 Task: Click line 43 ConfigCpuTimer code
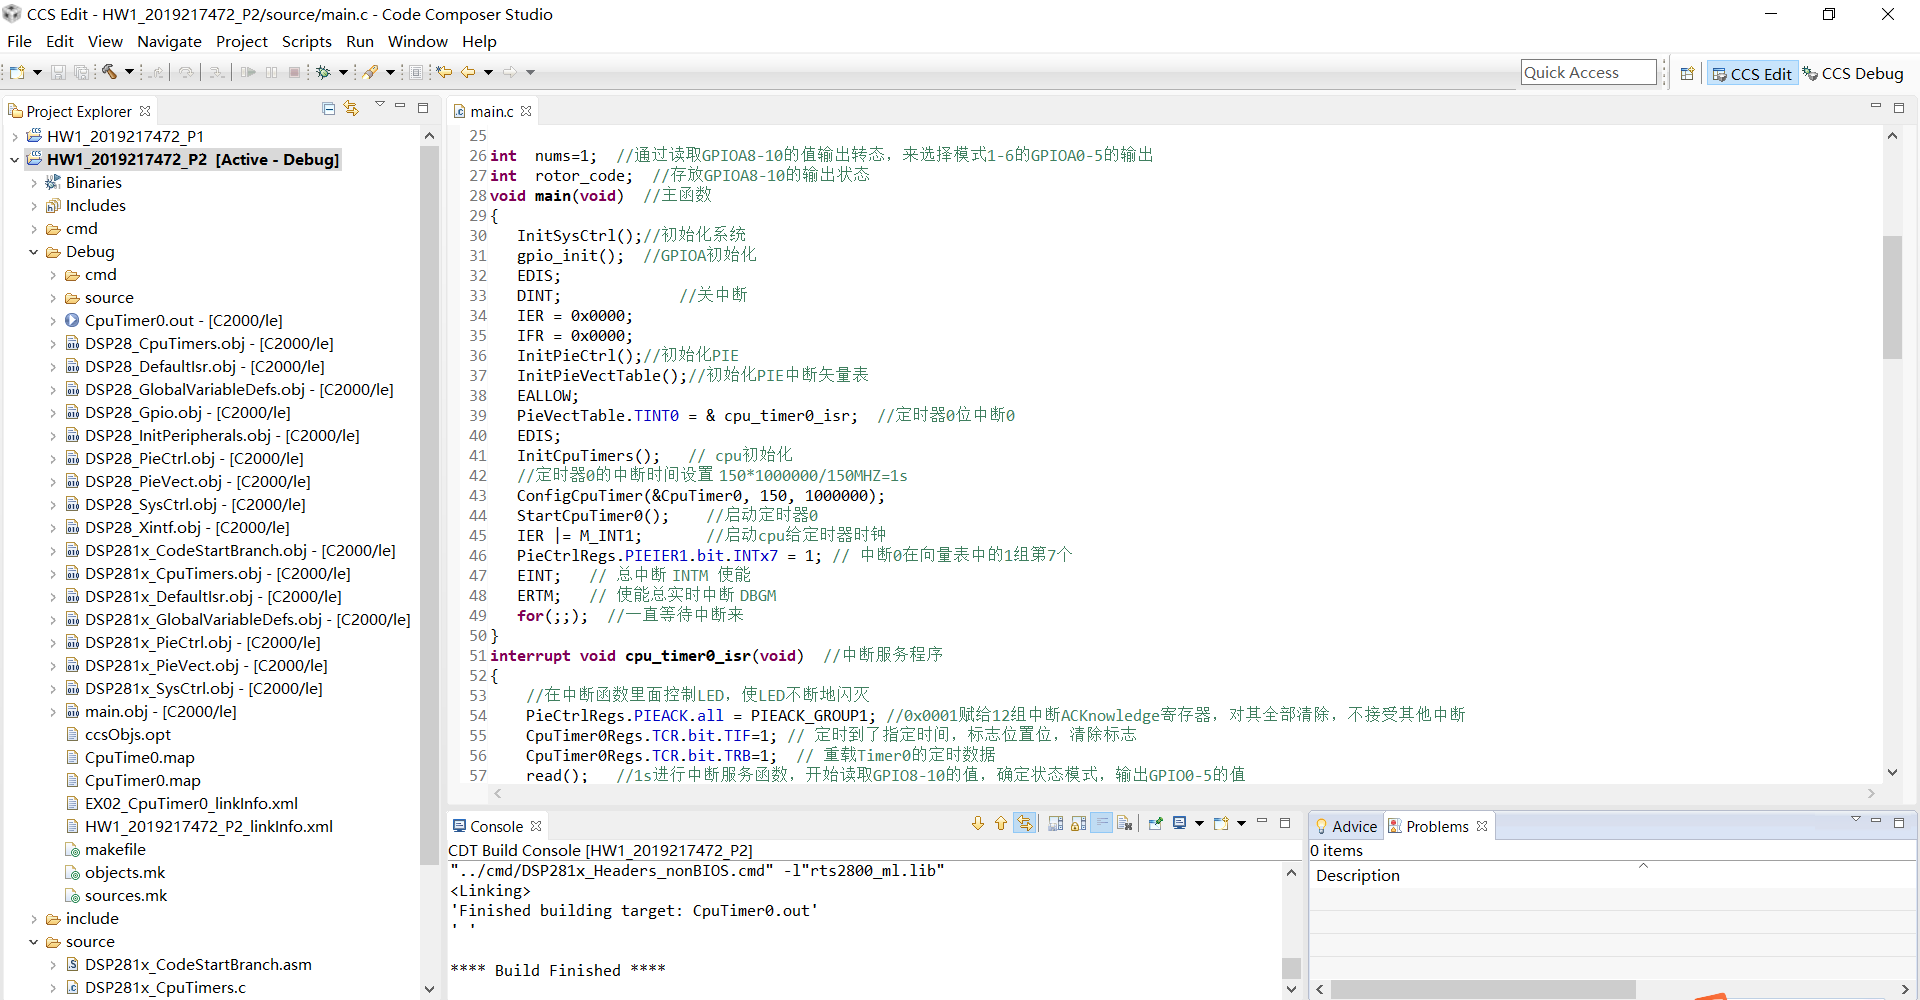click(700, 496)
